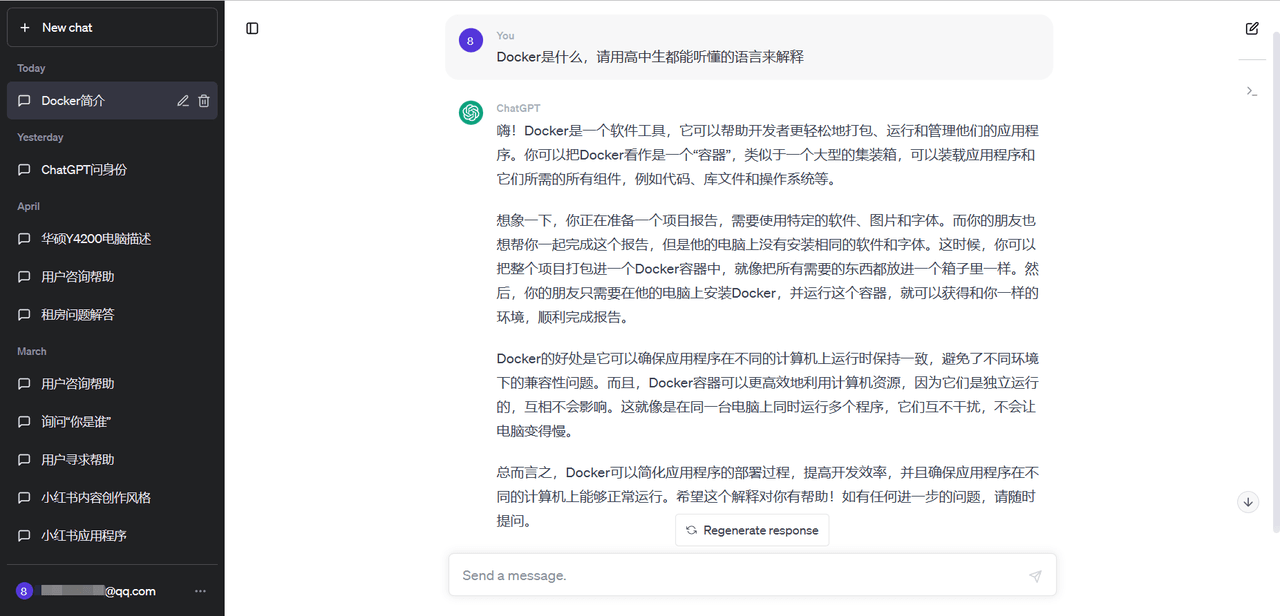
Task: Click the March section label
Action: [x=32, y=351]
